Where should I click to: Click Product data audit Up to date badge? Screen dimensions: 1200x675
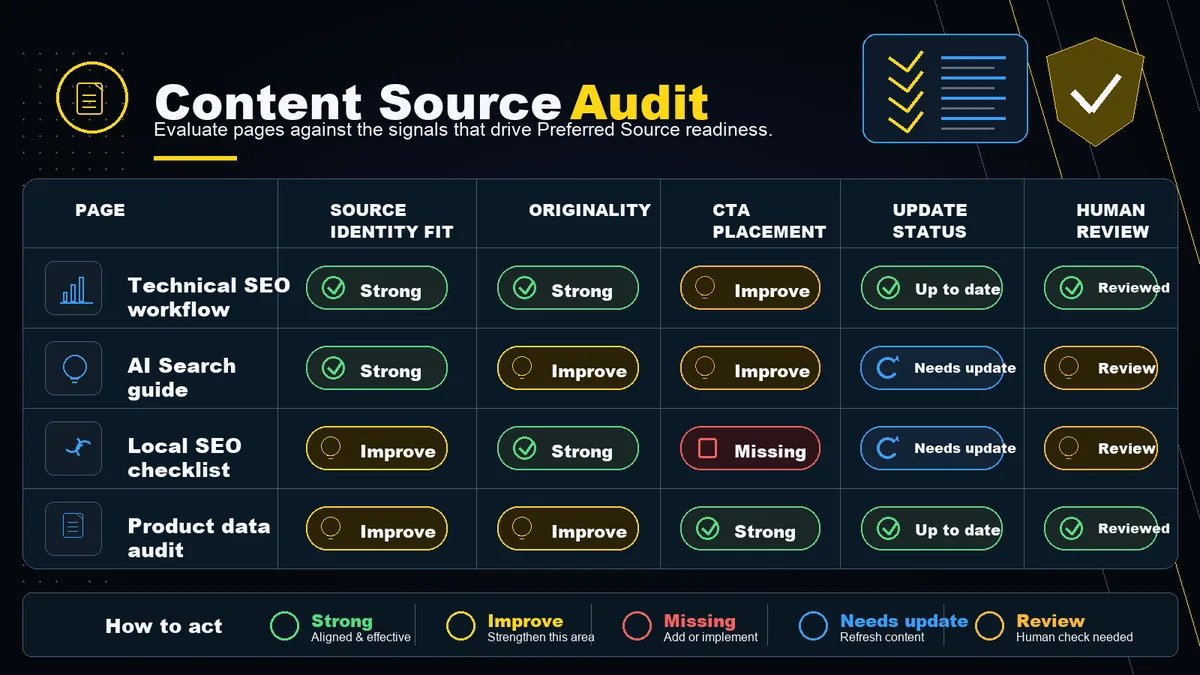[x=932, y=529]
